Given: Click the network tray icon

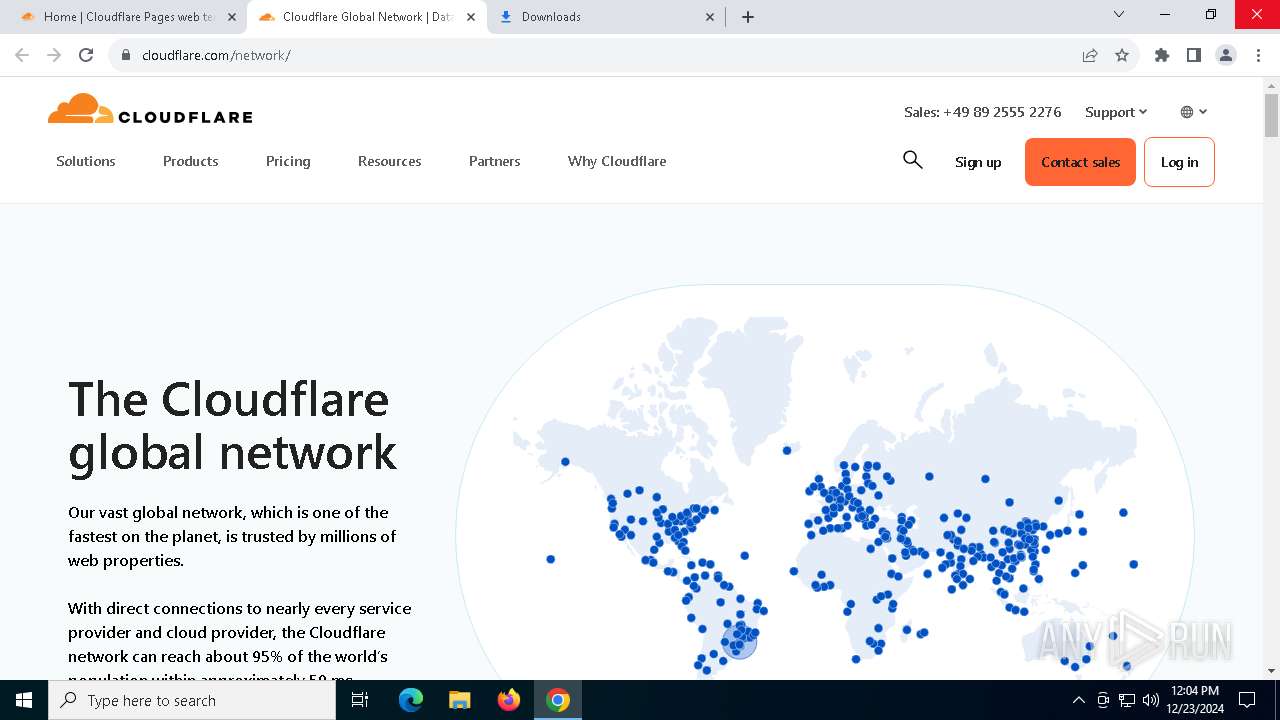Looking at the screenshot, I should (1127, 700).
